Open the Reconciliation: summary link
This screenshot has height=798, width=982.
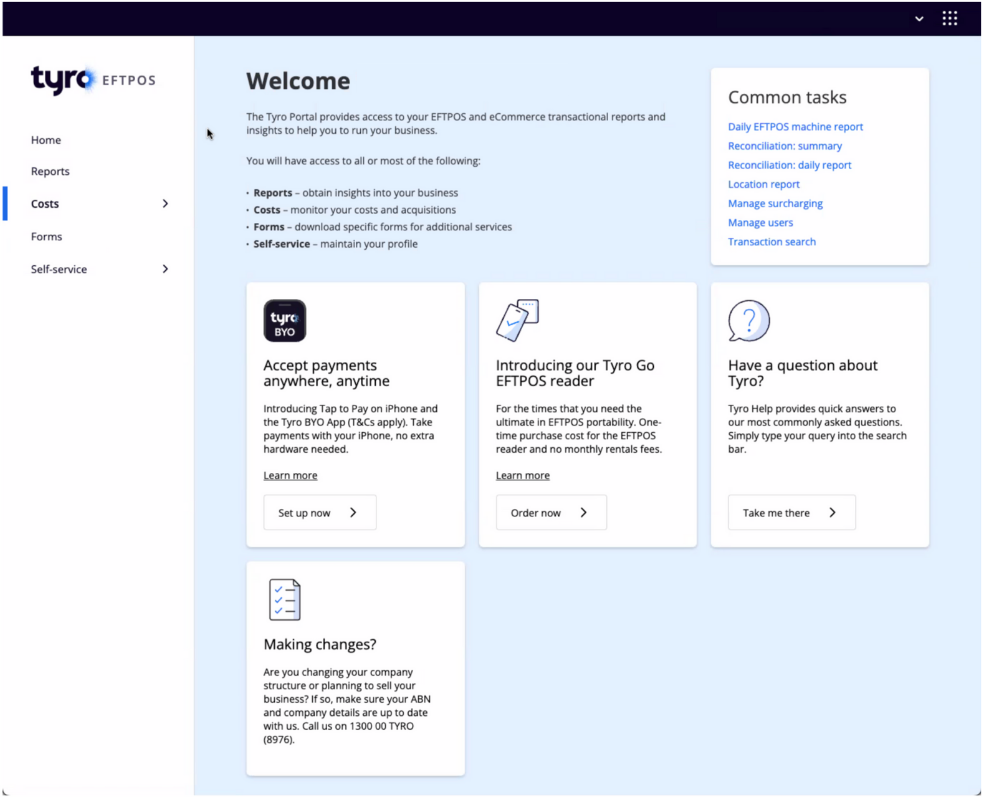784,146
